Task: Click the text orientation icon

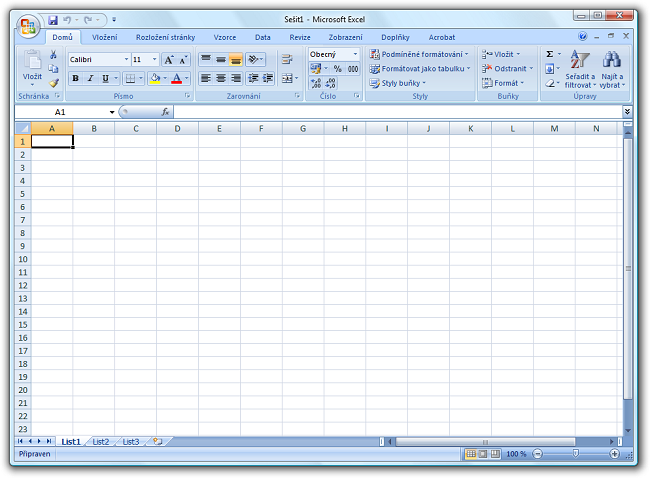Action: (x=254, y=59)
